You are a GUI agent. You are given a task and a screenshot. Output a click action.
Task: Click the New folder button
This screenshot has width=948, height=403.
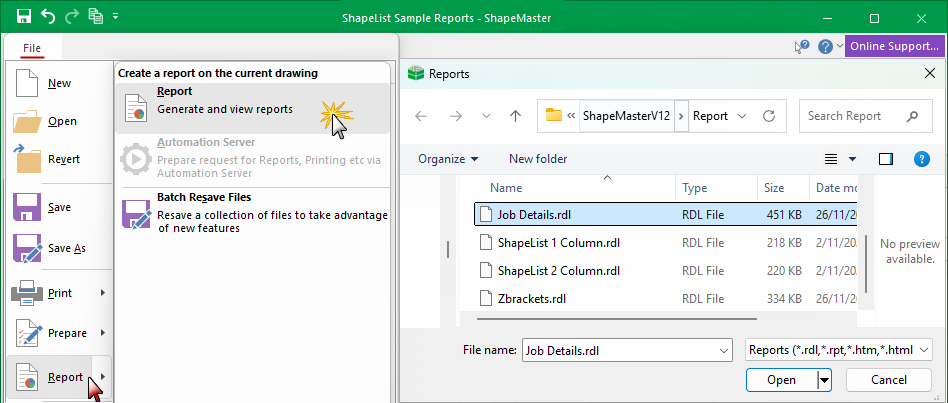tap(537, 159)
